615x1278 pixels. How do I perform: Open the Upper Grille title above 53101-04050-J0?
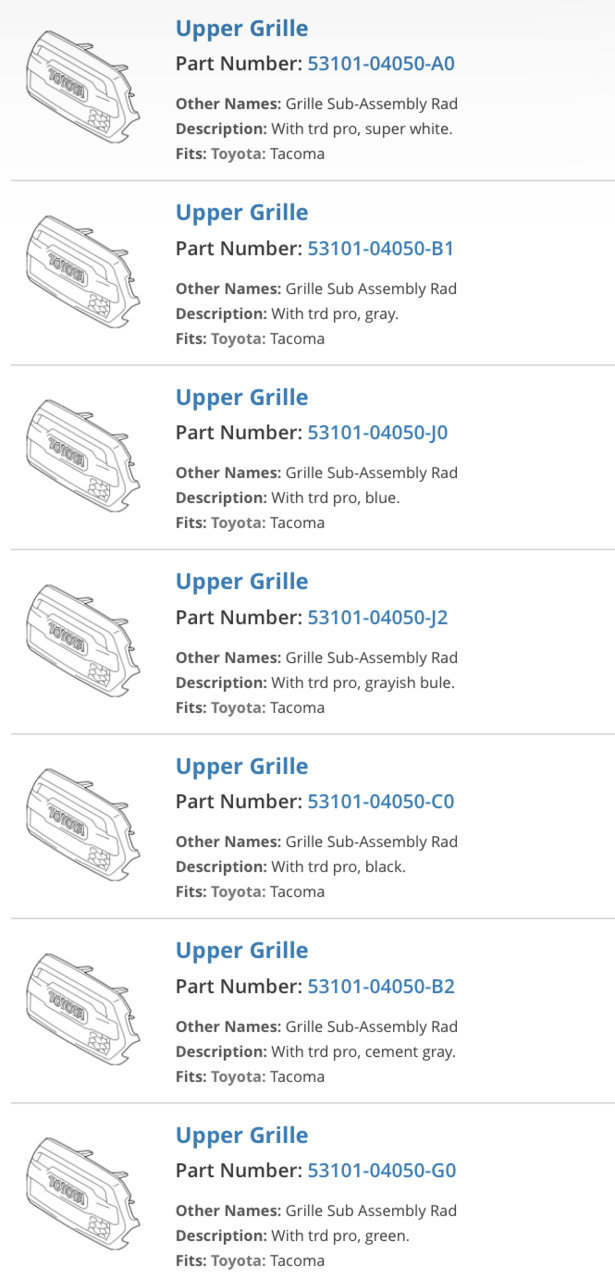(x=242, y=398)
